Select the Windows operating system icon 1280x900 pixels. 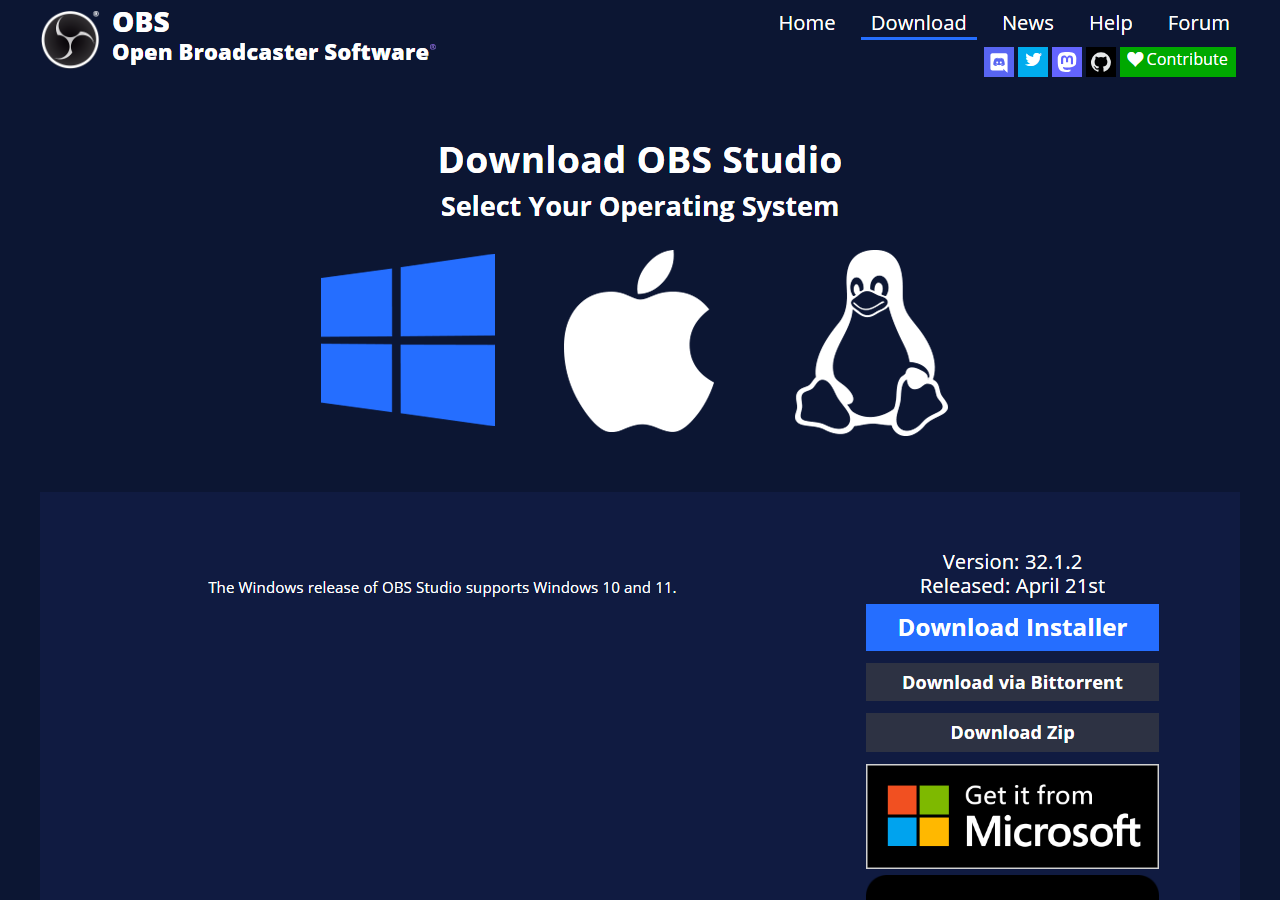408,340
